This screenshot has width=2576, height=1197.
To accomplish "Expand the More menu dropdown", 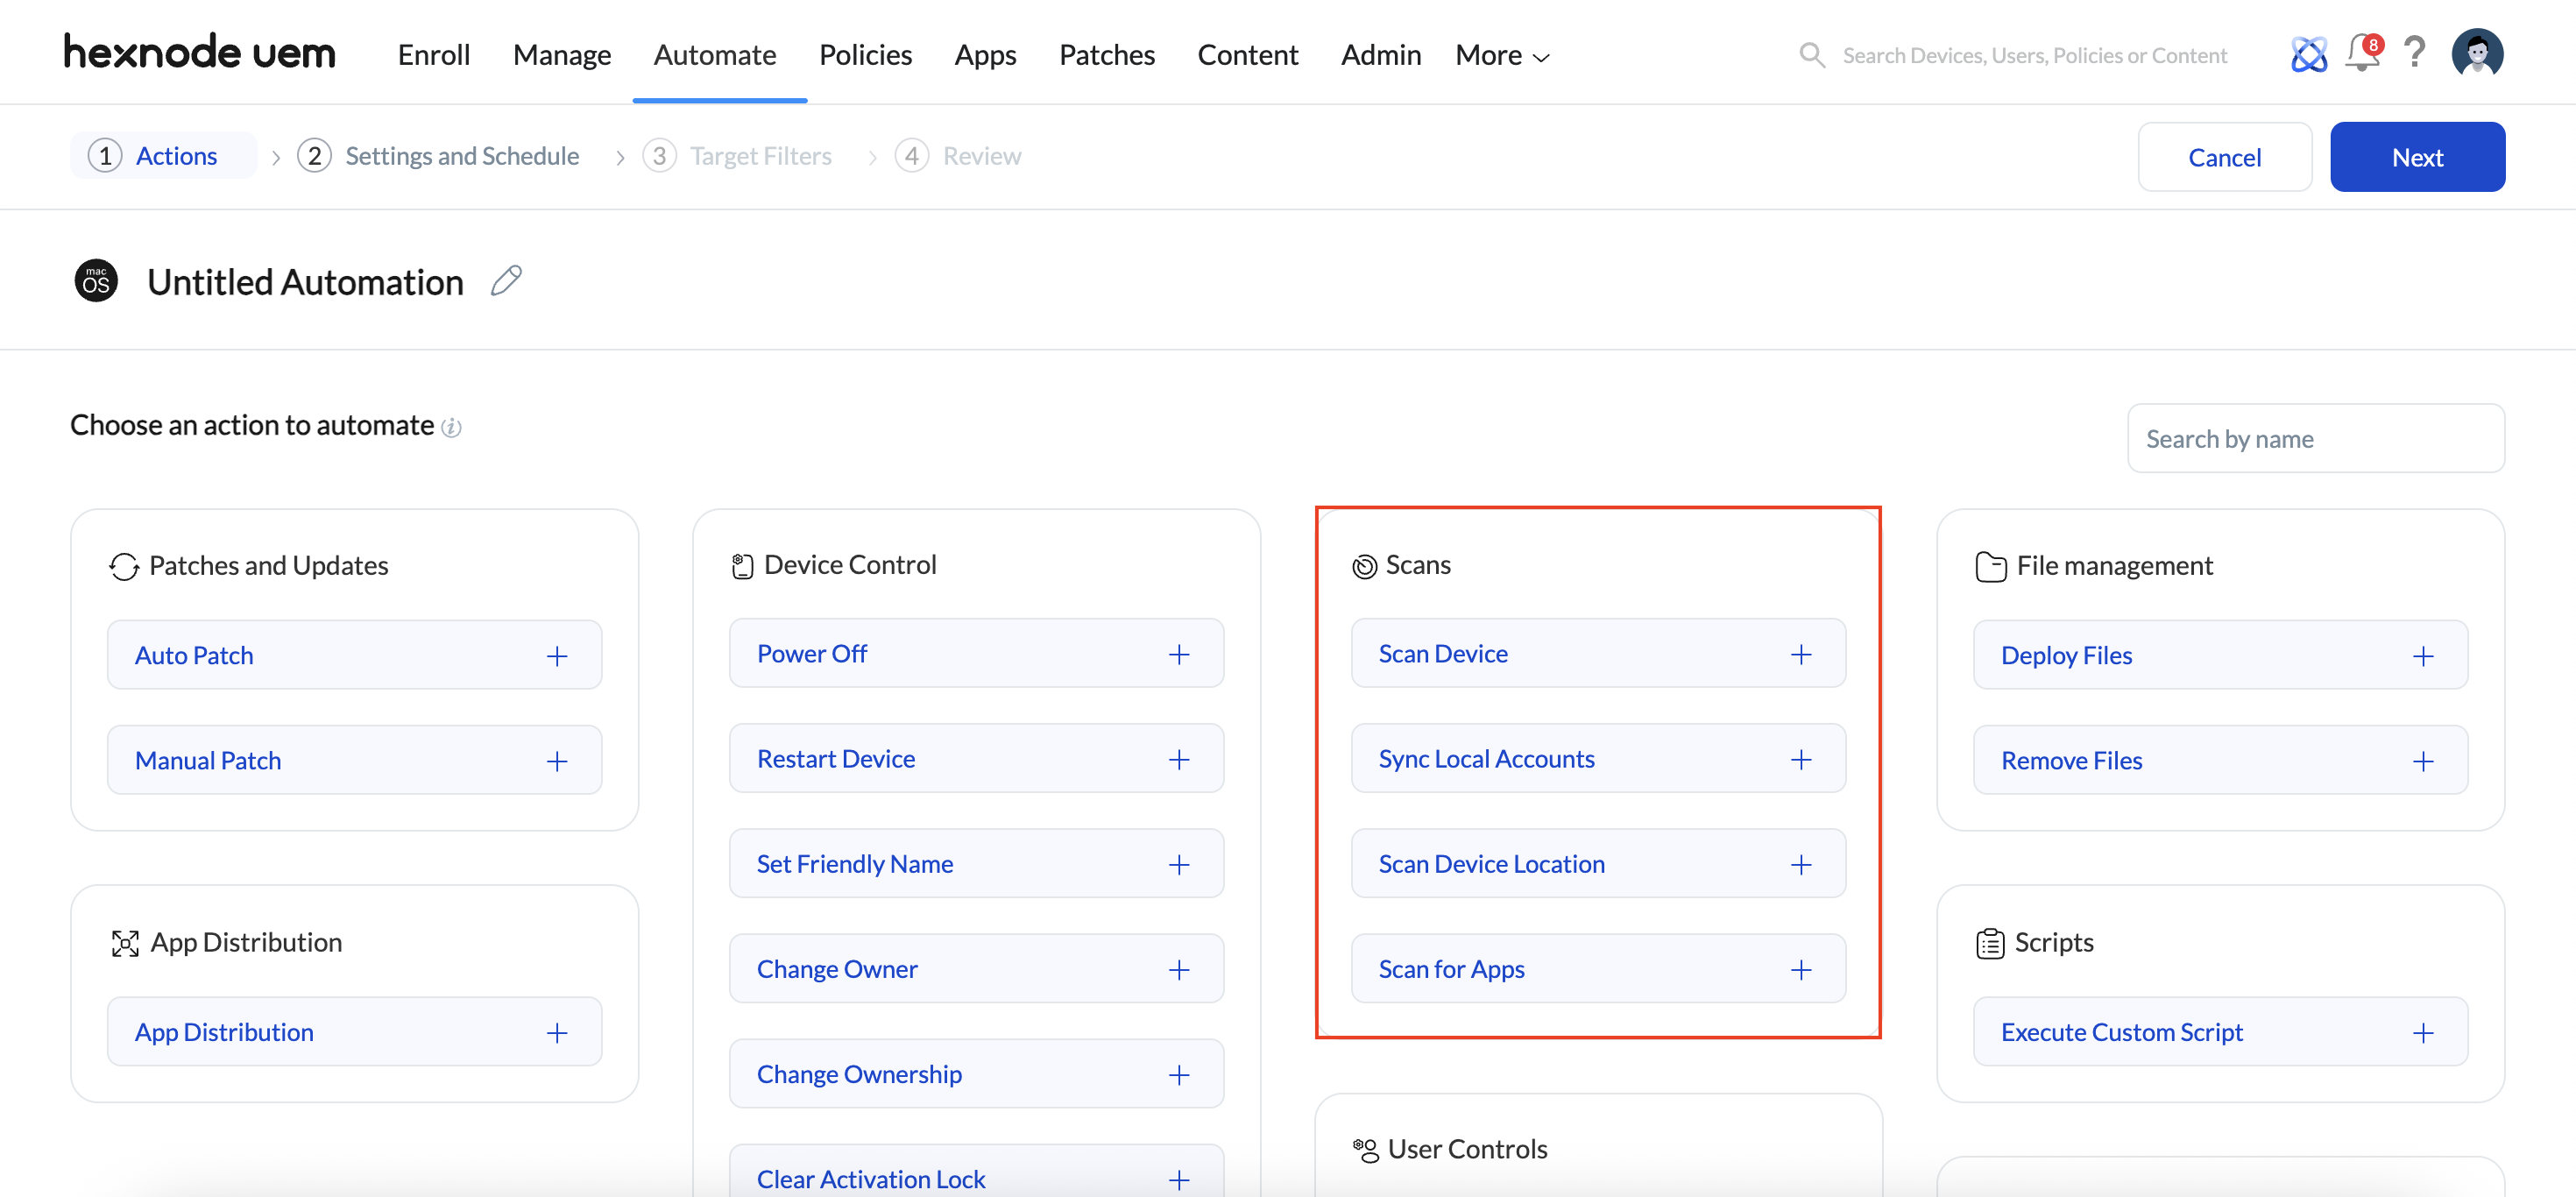I will pos(1502,55).
